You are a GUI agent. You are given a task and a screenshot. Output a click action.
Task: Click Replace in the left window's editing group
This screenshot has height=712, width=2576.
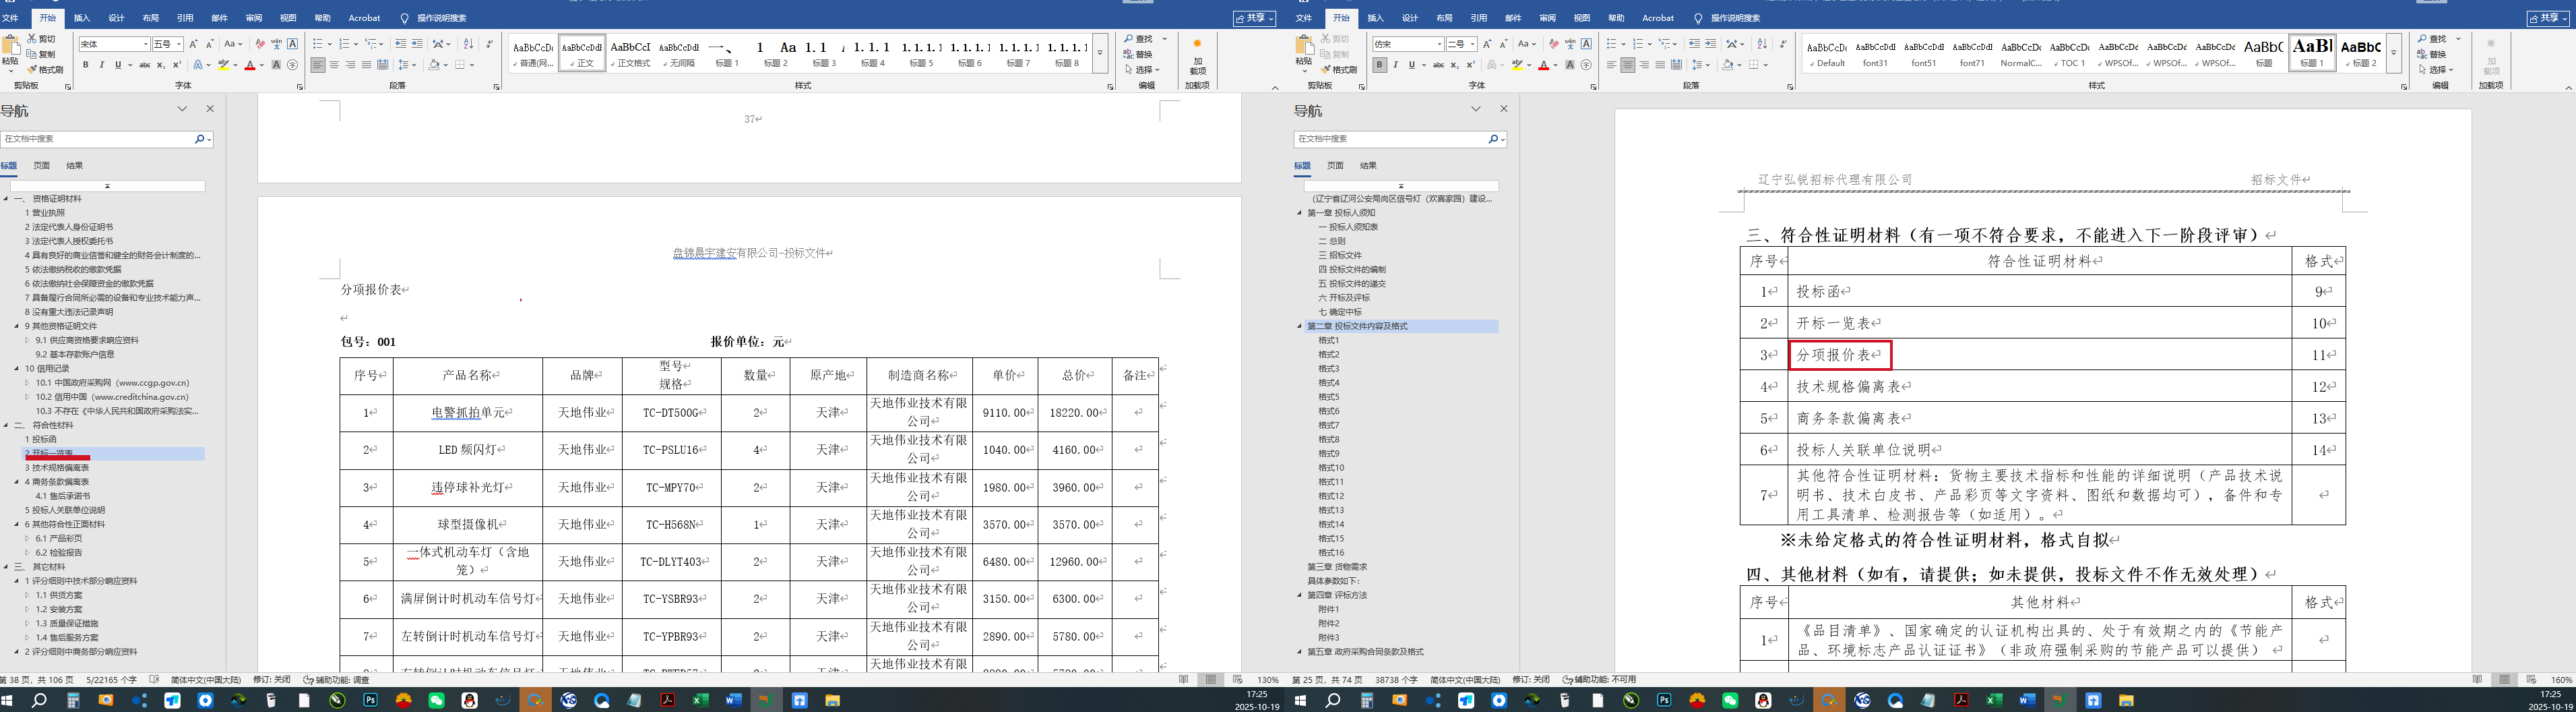click(1138, 54)
